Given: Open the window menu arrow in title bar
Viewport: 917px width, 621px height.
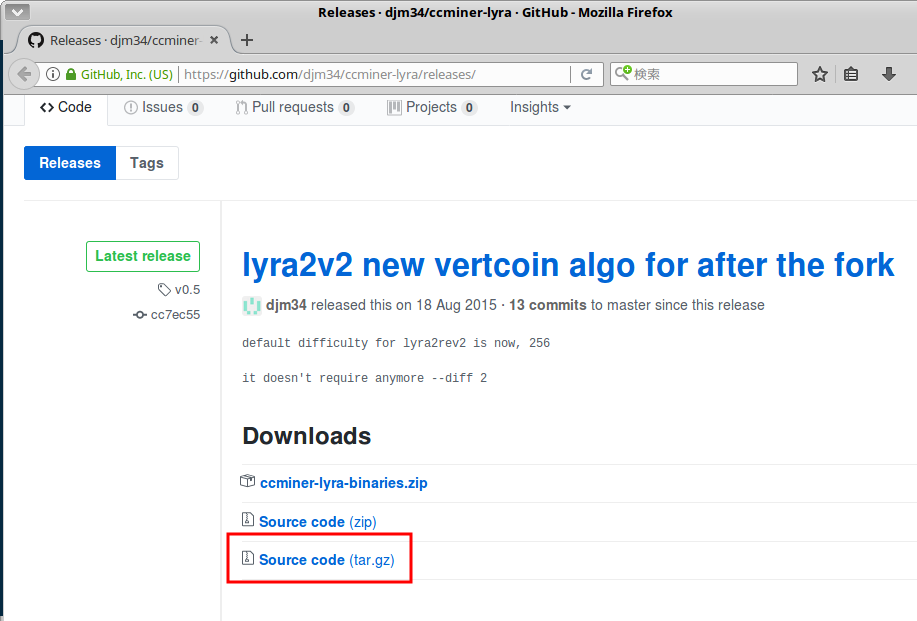Looking at the screenshot, I should 17,12.
